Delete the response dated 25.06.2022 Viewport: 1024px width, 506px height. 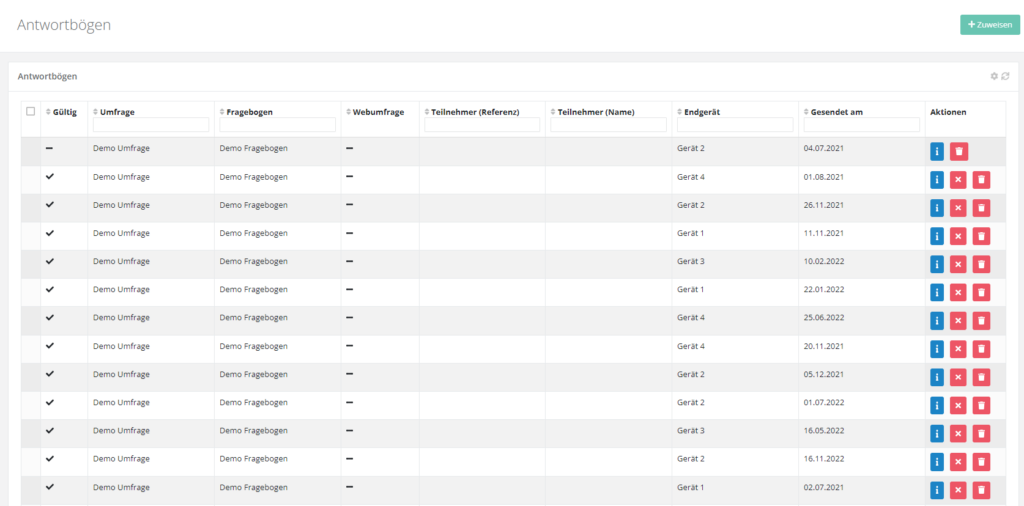coord(981,321)
